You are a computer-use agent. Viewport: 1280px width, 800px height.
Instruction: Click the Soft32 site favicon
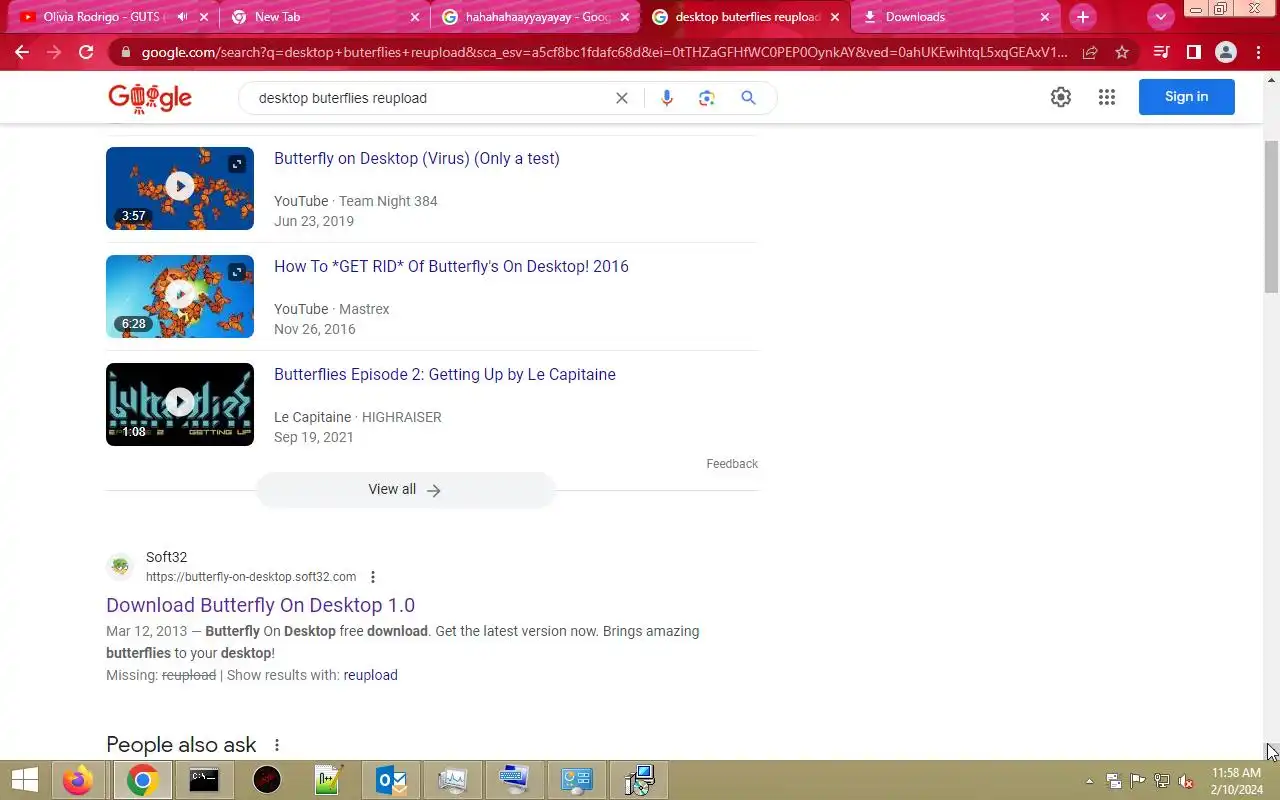tap(121, 567)
